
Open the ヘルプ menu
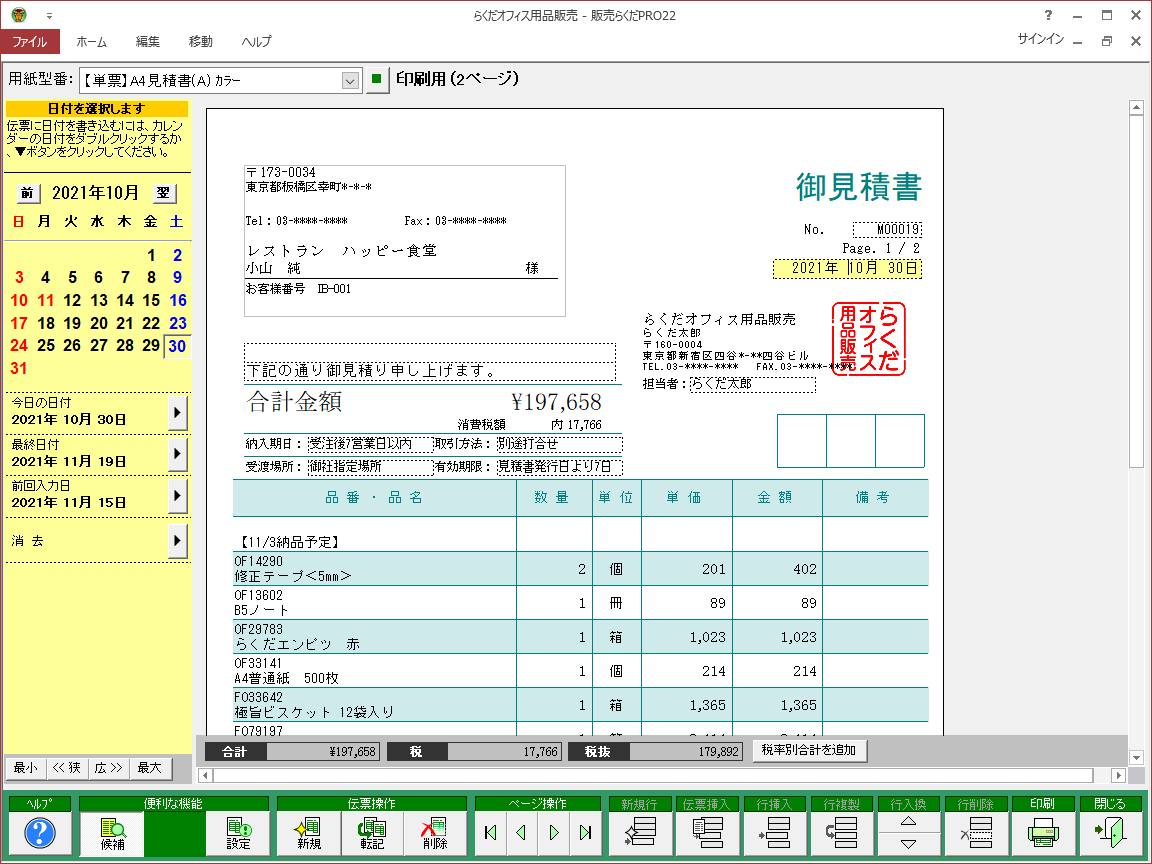256,42
